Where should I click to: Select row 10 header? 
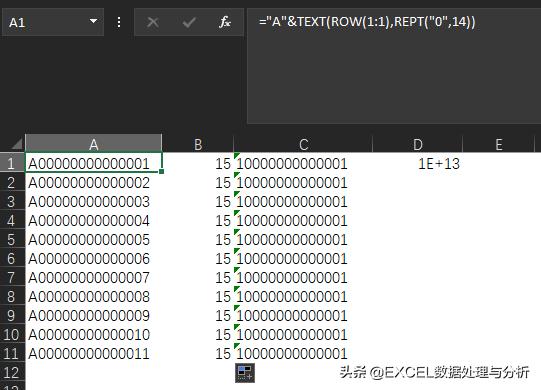click(x=12, y=334)
